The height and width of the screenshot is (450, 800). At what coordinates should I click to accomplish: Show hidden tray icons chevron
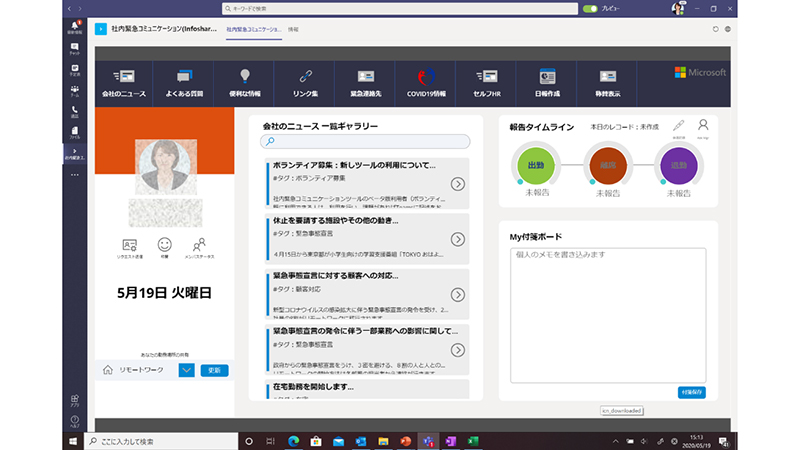[x=615, y=441]
